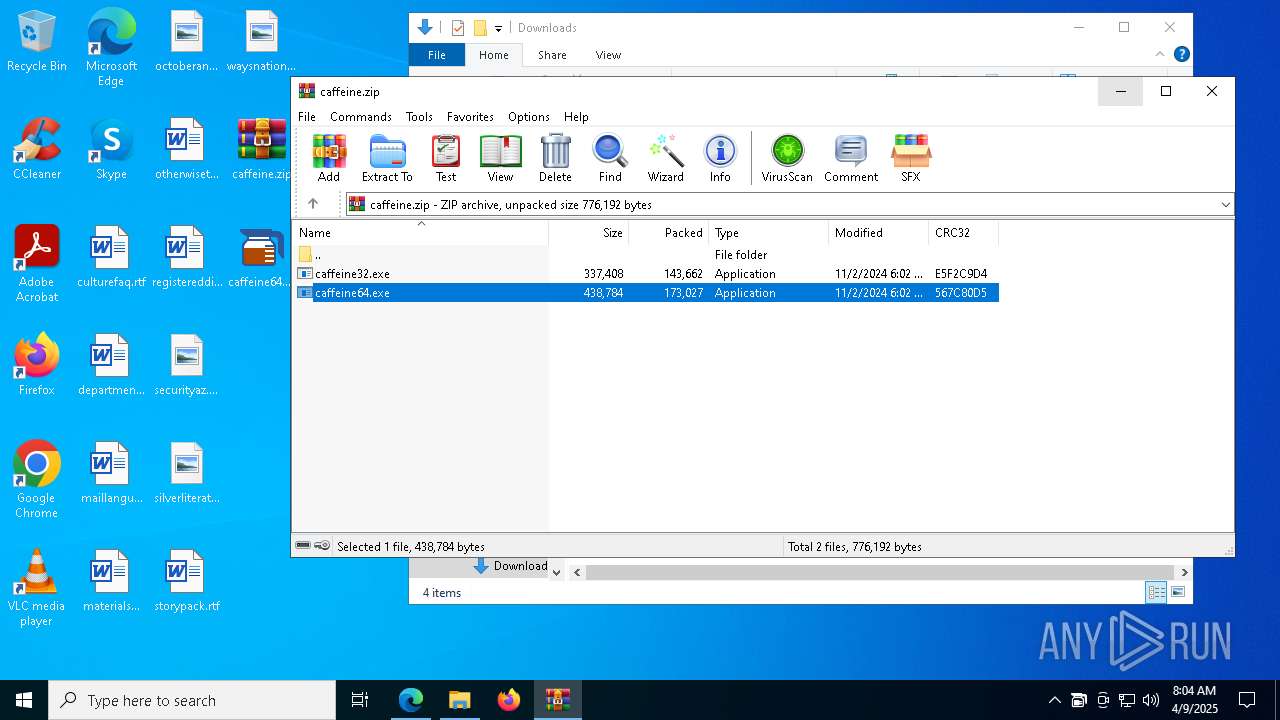Click the Add toolbar icon in WinRAR
The height and width of the screenshot is (720, 1280).
[328, 159]
